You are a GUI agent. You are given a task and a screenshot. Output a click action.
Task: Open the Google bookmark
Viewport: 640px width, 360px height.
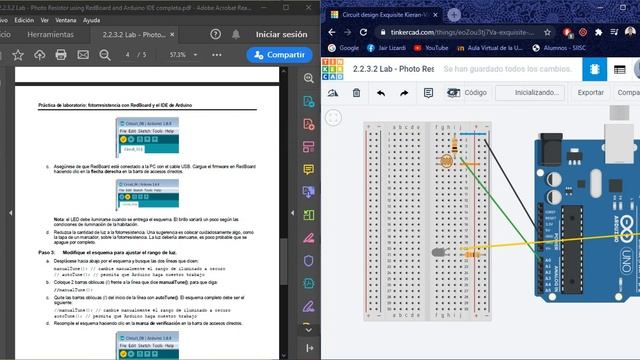pyautogui.click(x=344, y=48)
